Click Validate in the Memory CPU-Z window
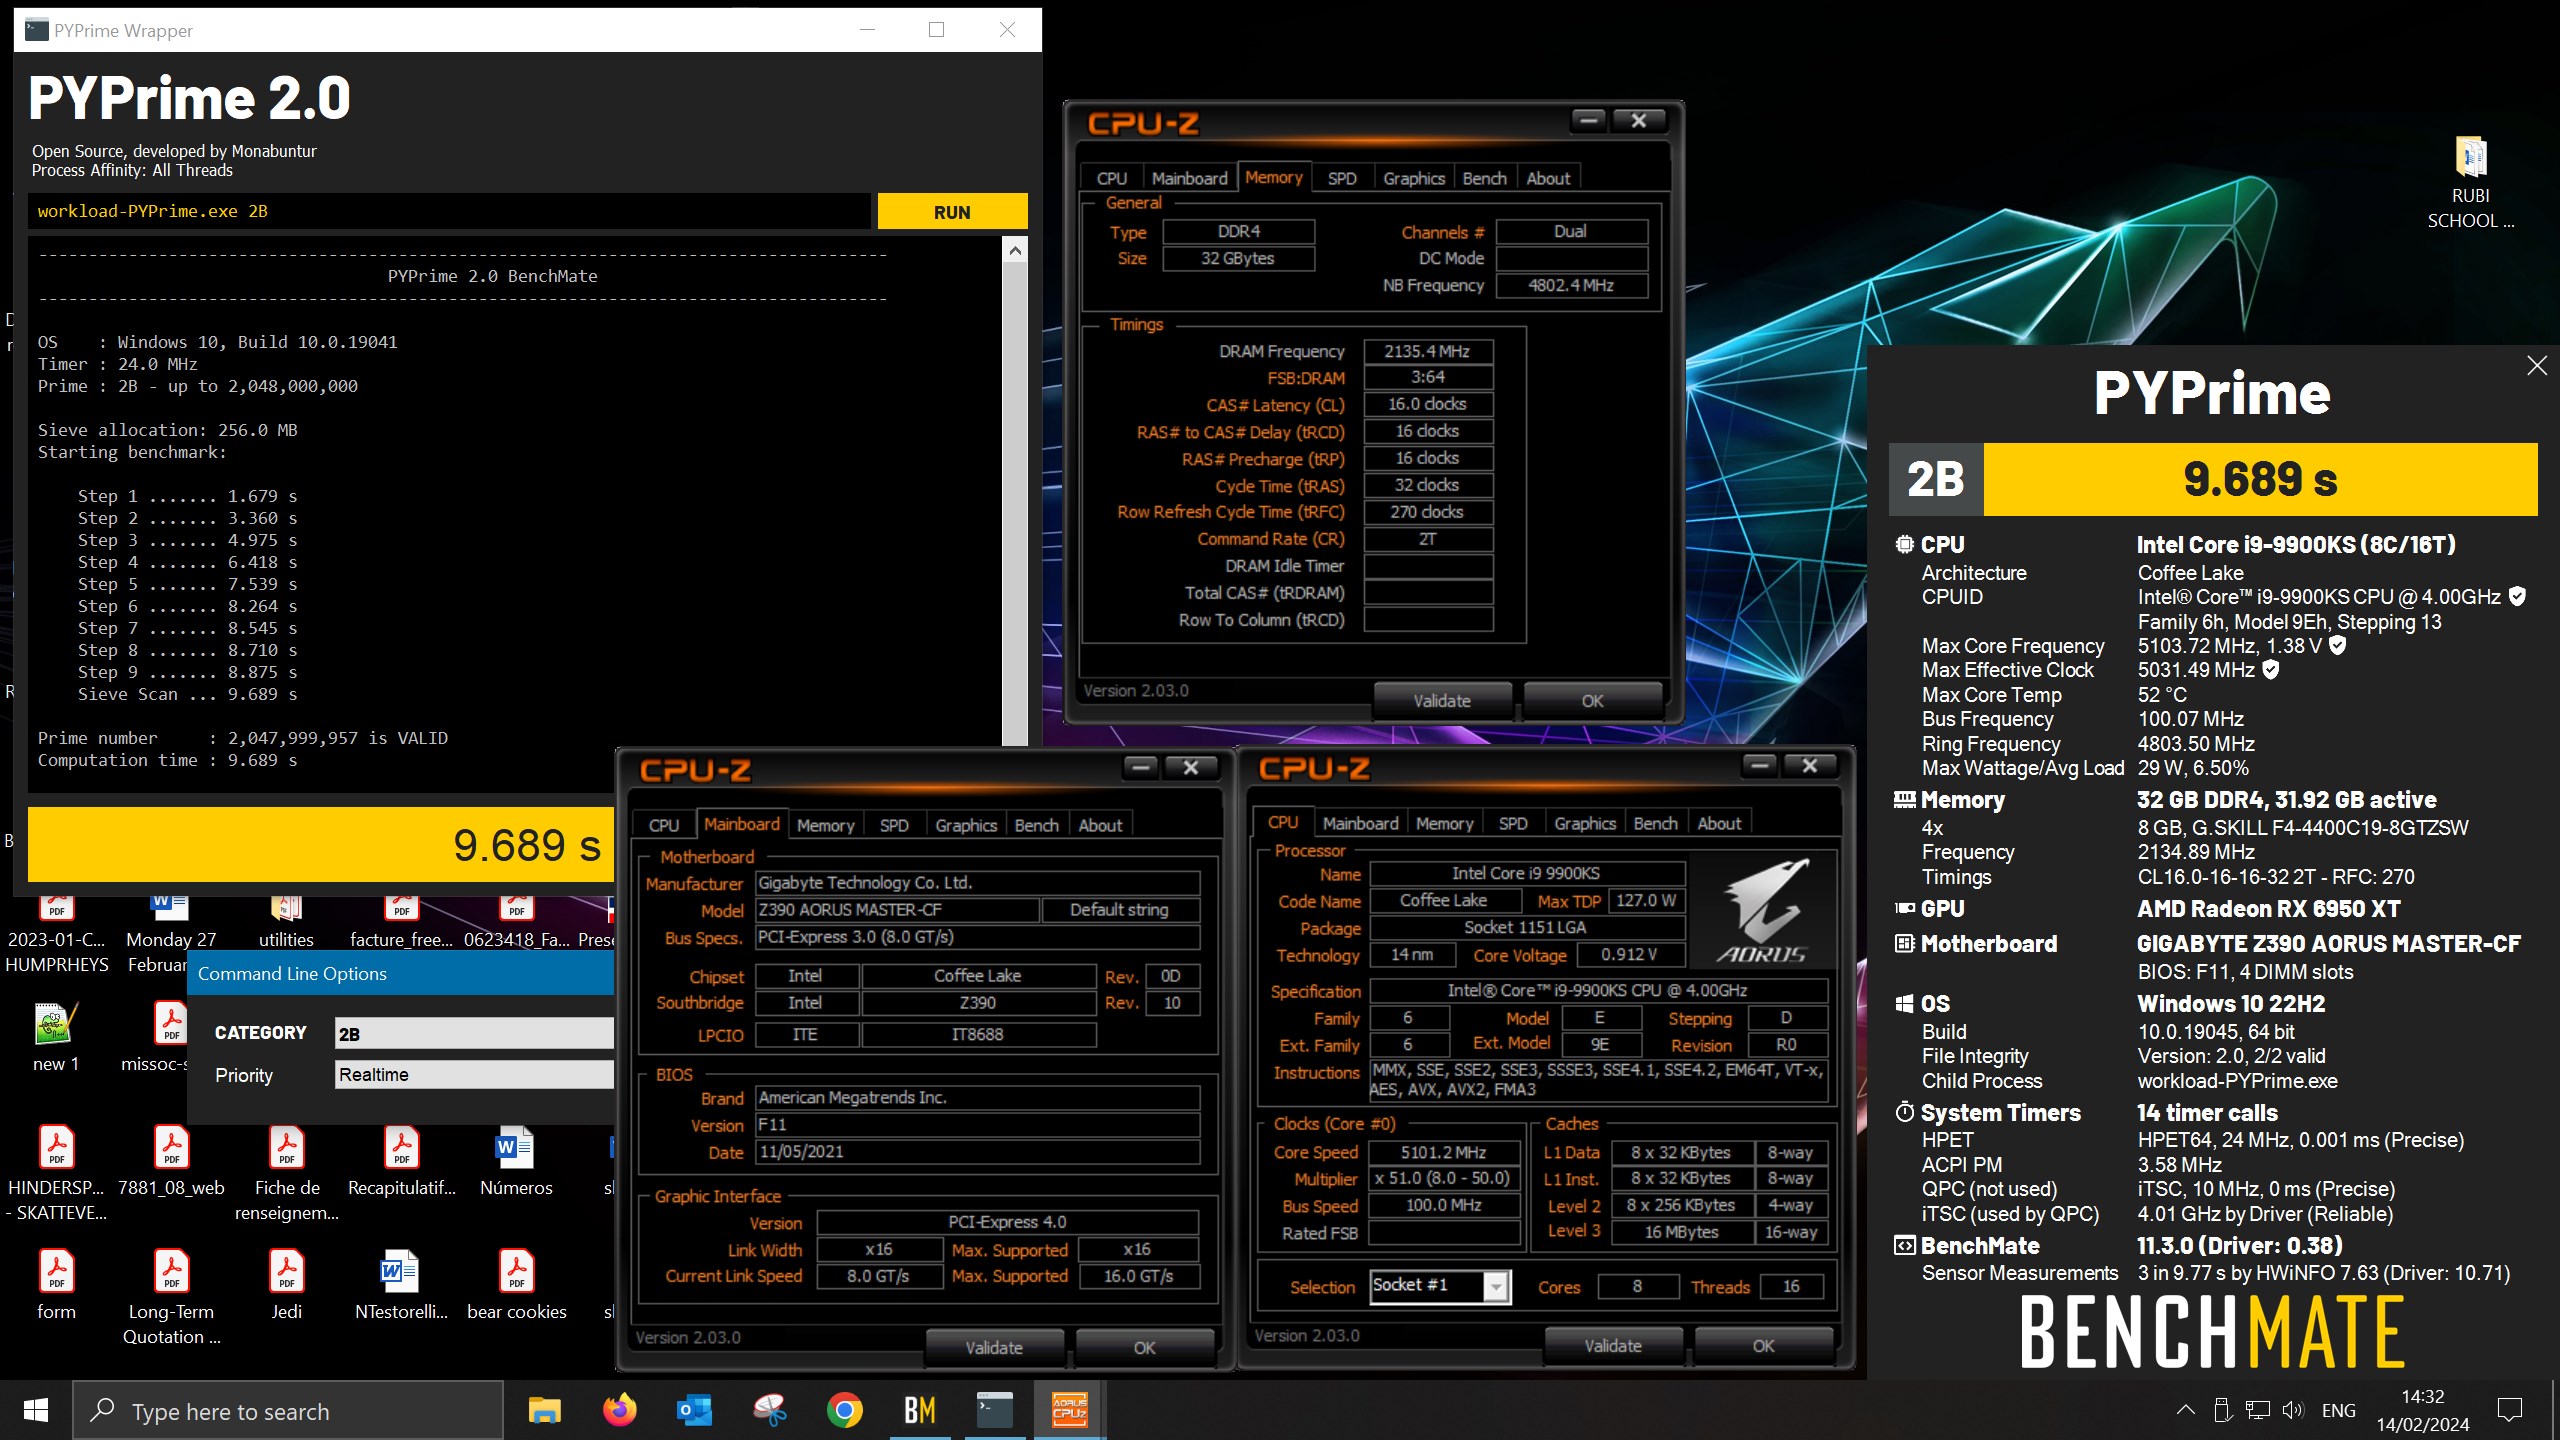The height and width of the screenshot is (1440, 2560). click(1442, 701)
